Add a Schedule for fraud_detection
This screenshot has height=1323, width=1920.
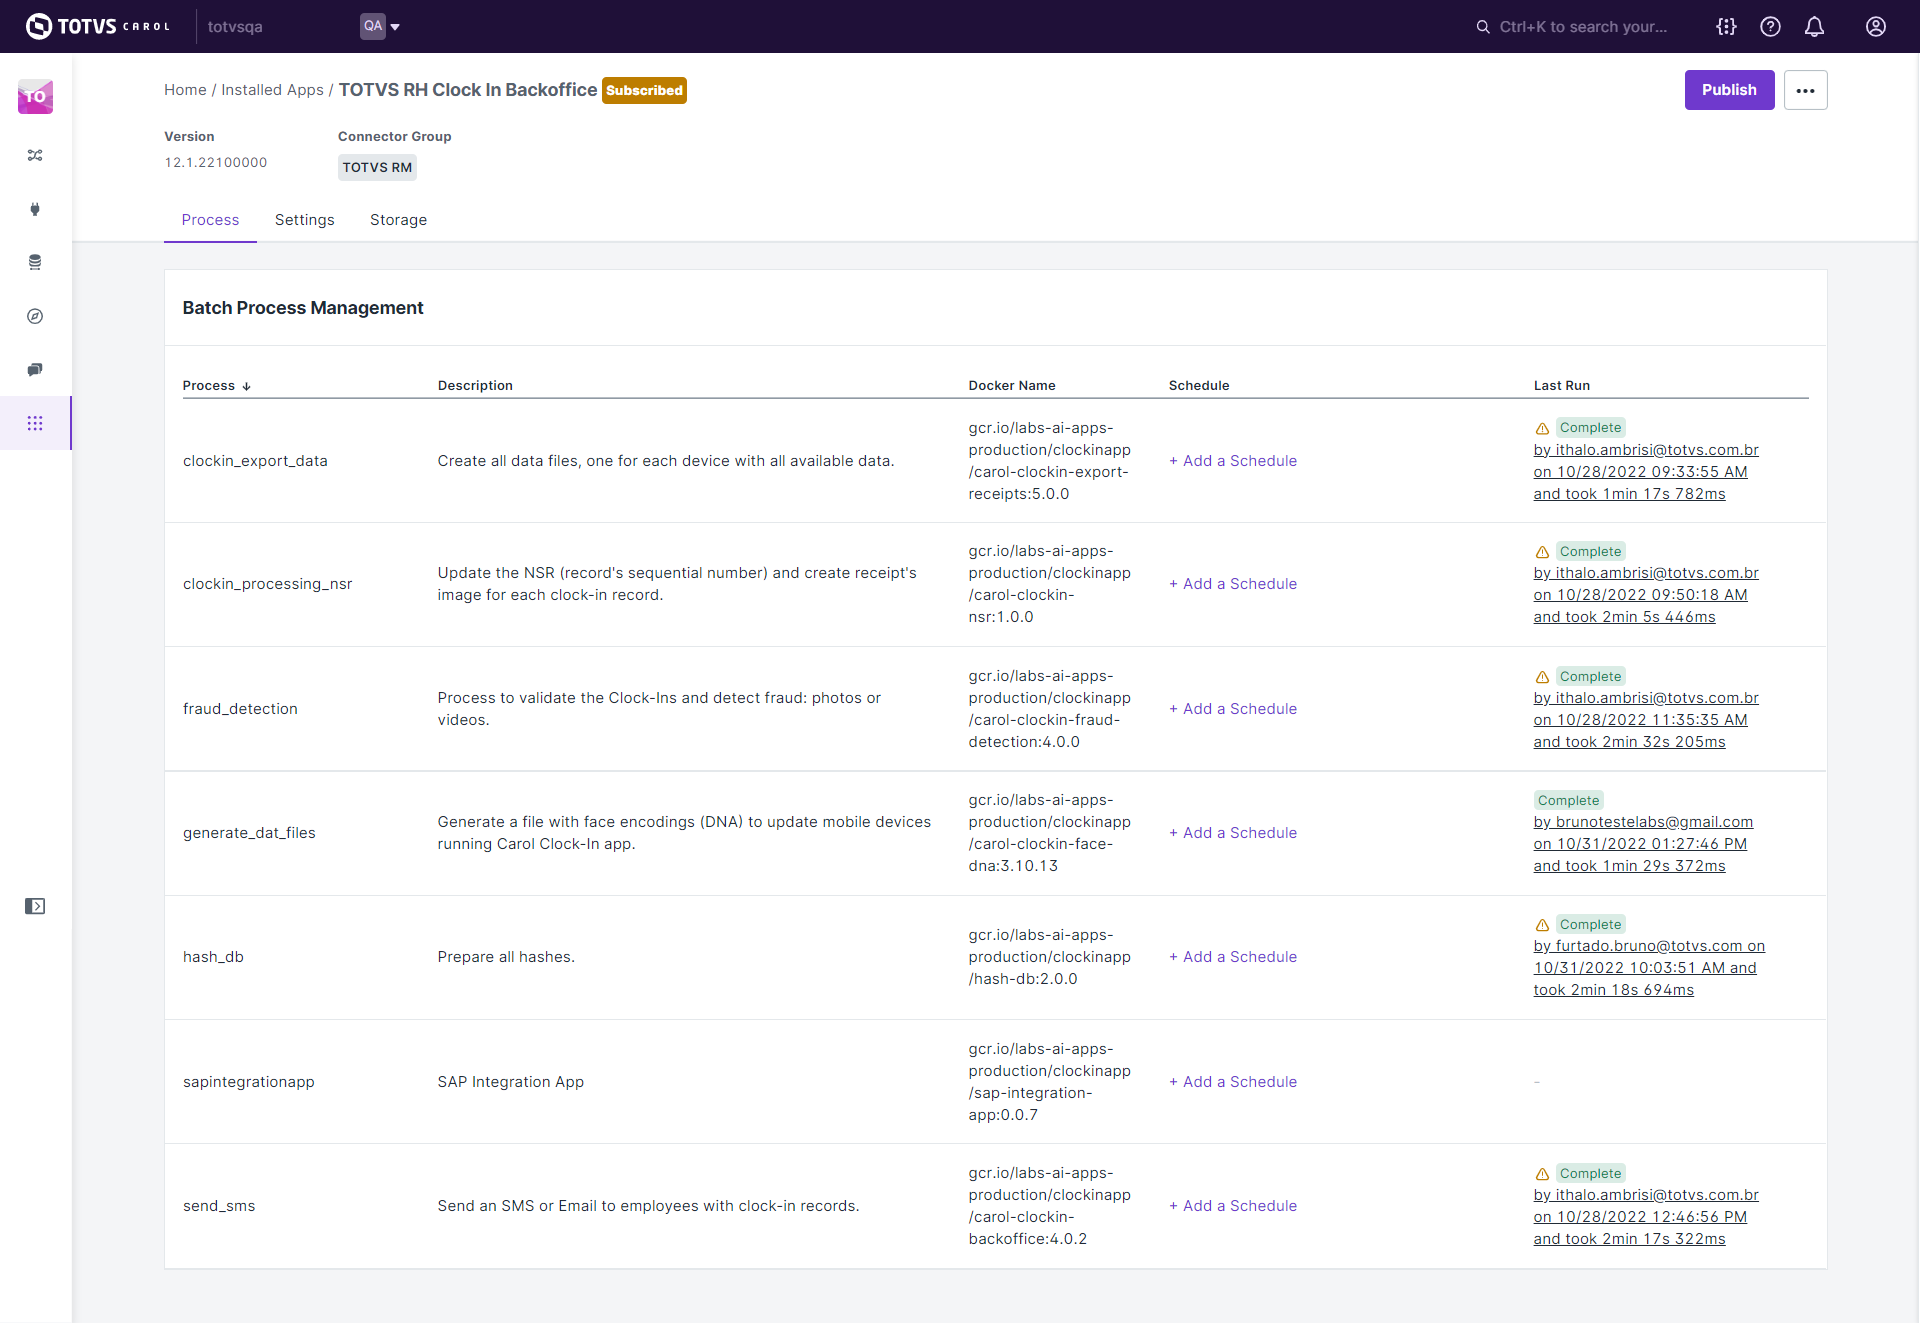click(x=1233, y=709)
